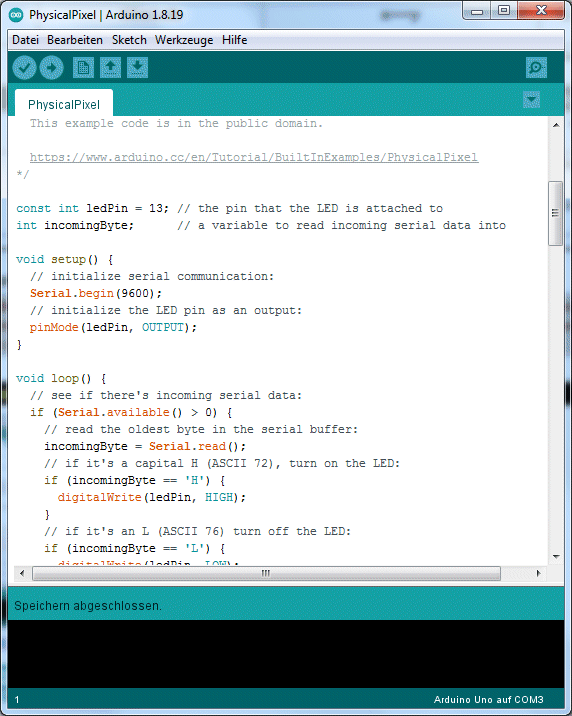Image resolution: width=572 pixels, height=716 pixels.
Task: Click the black console output area
Action: pos(286,653)
